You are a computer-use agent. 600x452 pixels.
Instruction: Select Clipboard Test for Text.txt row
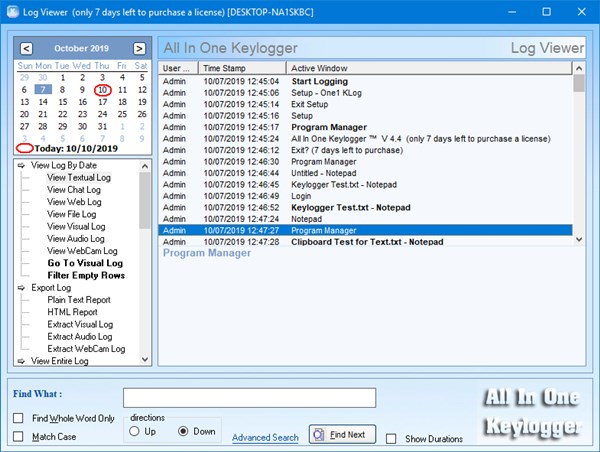tap(365, 242)
